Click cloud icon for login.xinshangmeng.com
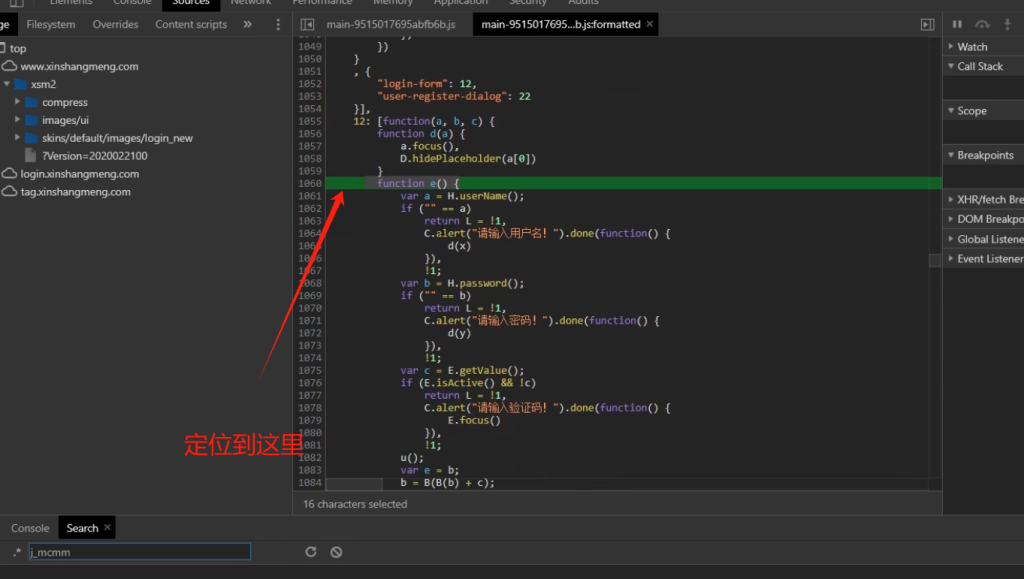The image size is (1024, 579). [9, 174]
